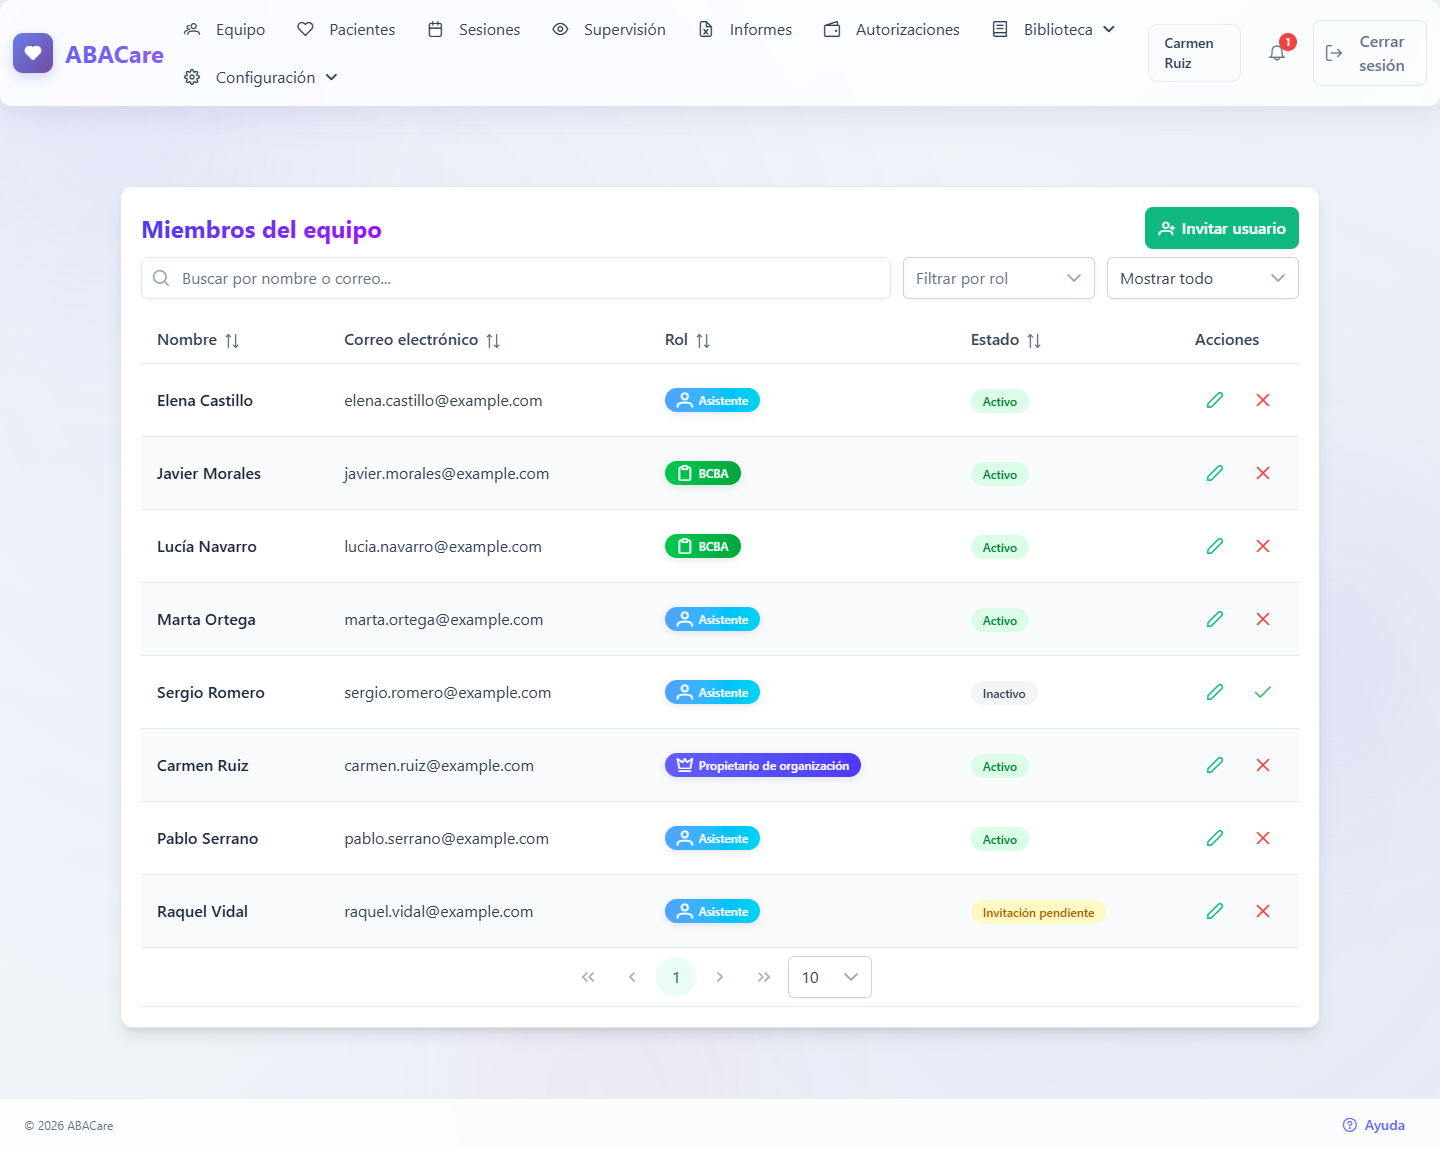Click the ABACare heart logo icon
The width and height of the screenshot is (1440, 1150).
click(x=33, y=53)
